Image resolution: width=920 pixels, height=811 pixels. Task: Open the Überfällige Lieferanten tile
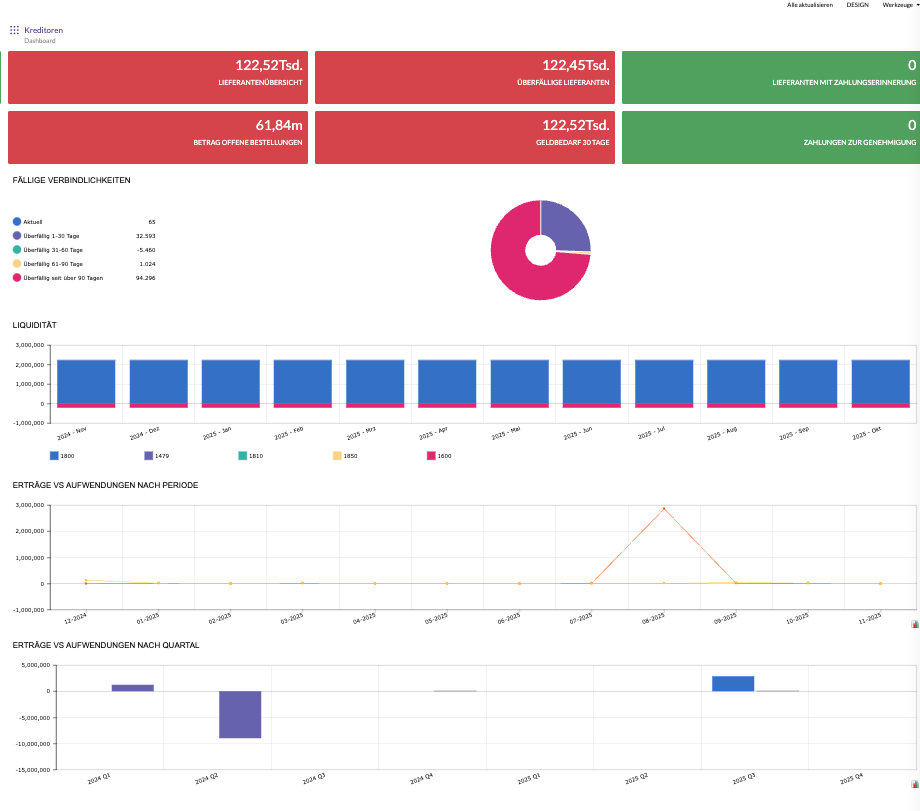tap(464, 78)
